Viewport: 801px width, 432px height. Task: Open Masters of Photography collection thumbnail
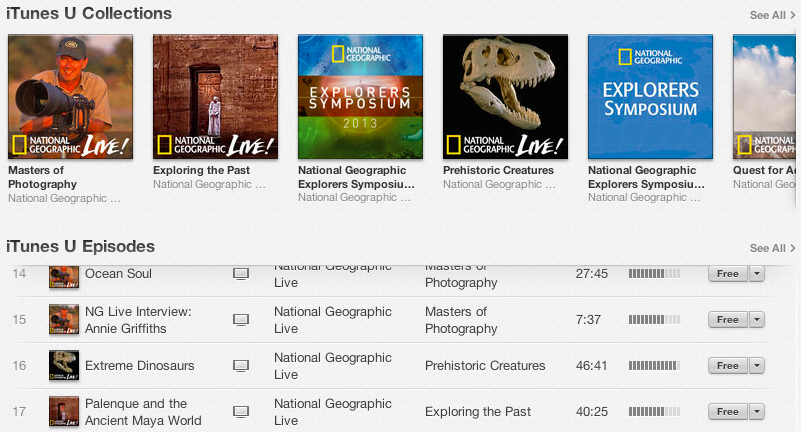(70, 97)
